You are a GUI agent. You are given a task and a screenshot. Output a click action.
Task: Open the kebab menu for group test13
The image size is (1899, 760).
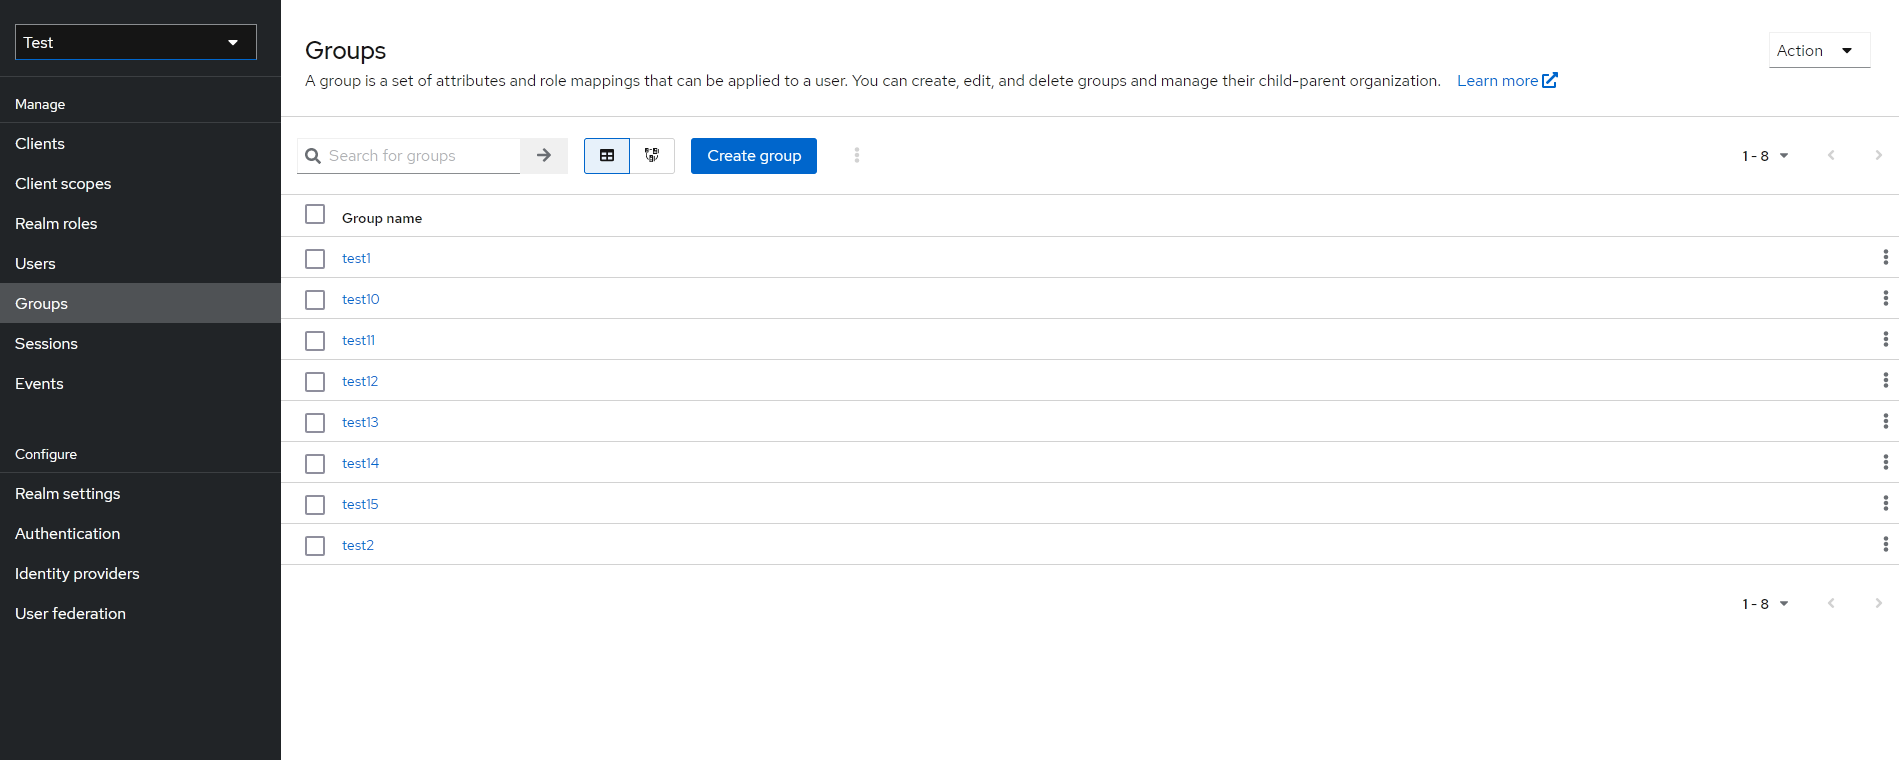[x=1885, y=421]
